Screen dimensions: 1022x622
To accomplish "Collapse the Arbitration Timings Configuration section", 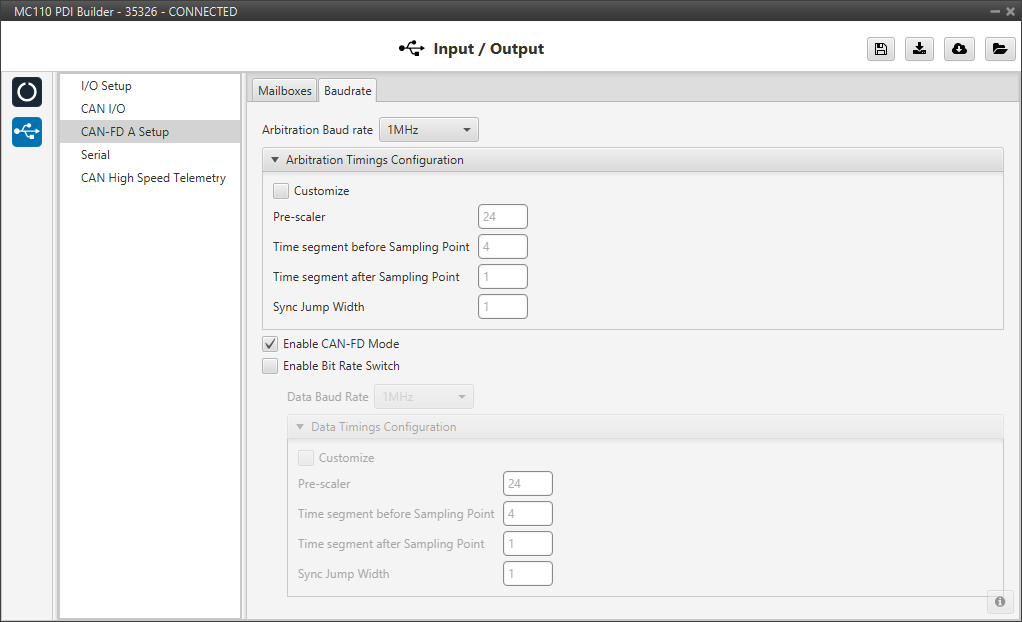I will point(275,160).
